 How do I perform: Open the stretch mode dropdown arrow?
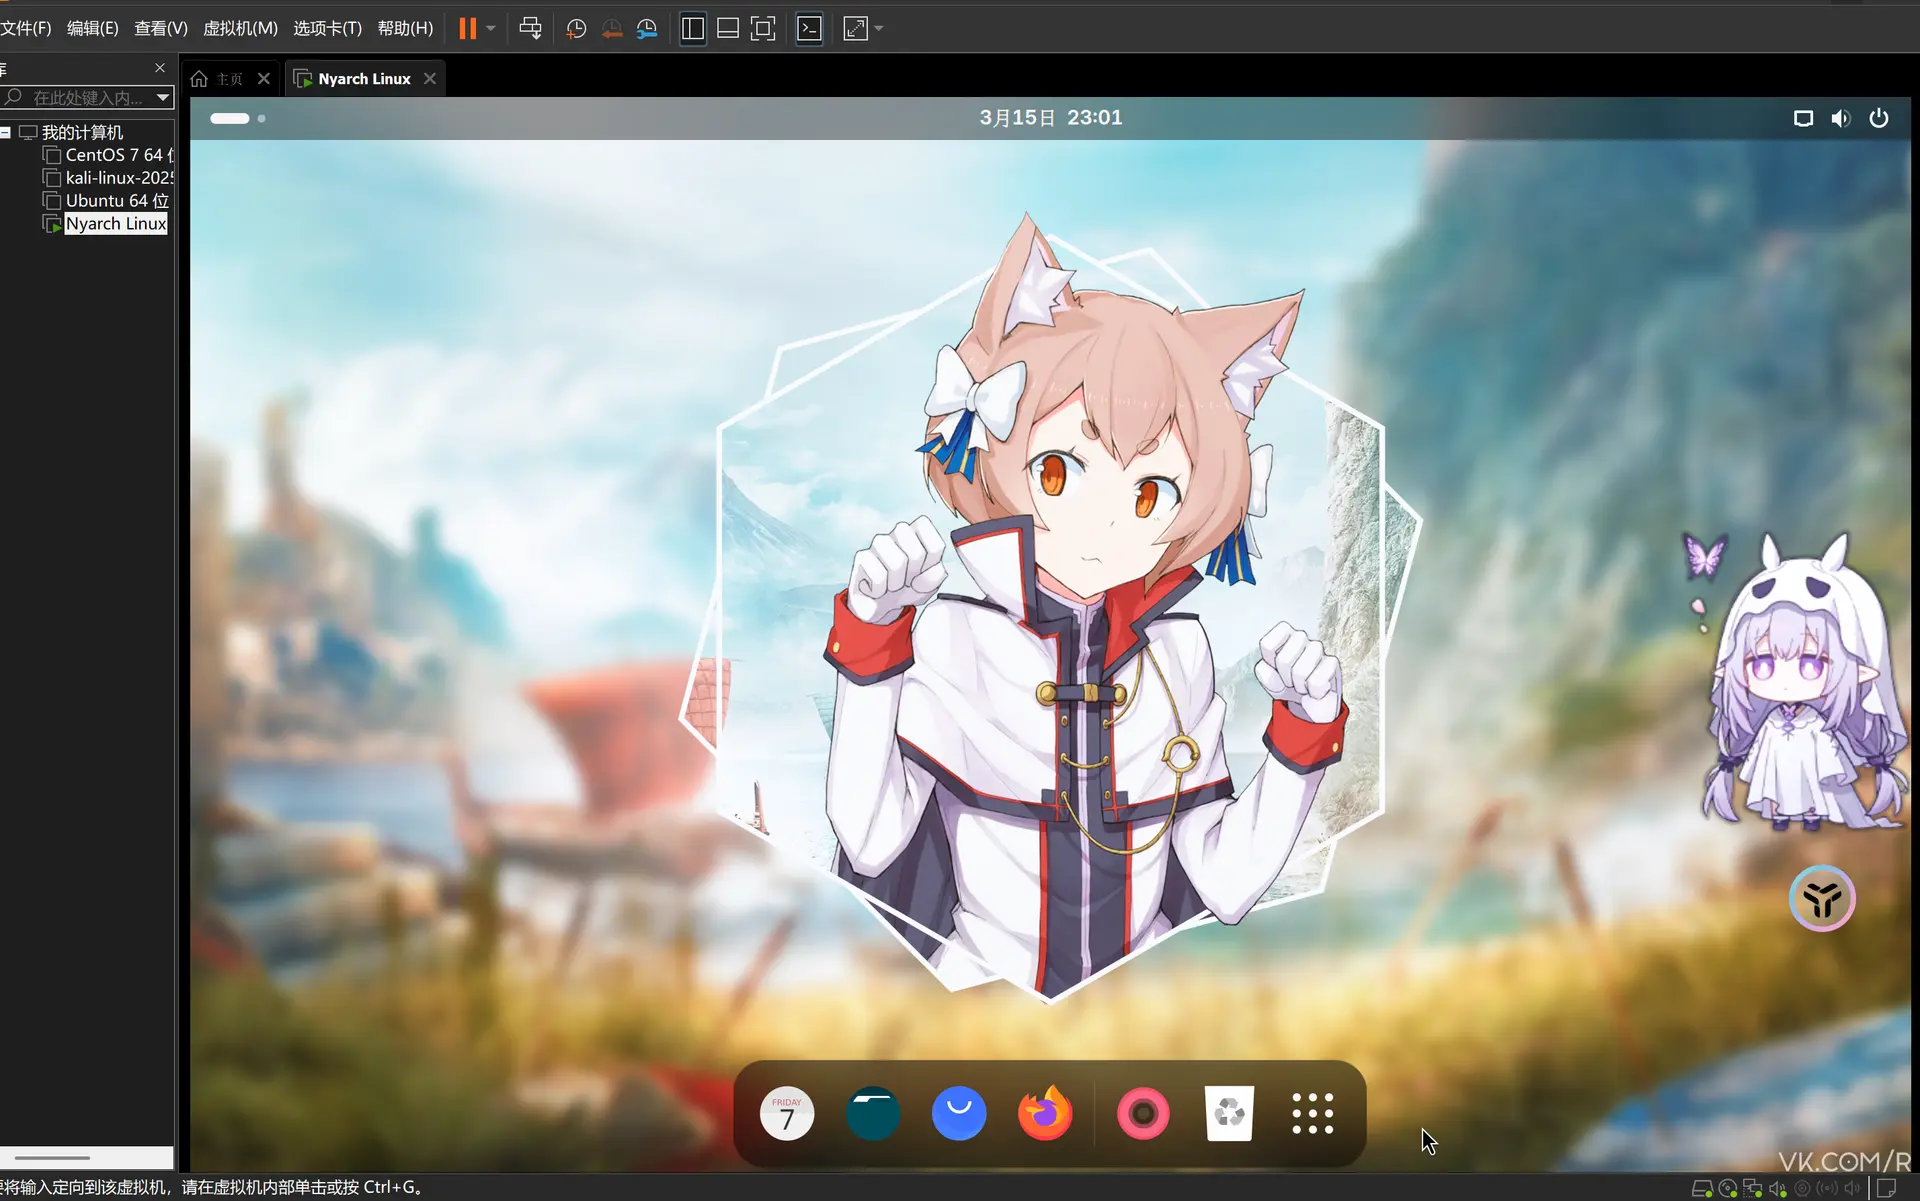click(879, 28)
